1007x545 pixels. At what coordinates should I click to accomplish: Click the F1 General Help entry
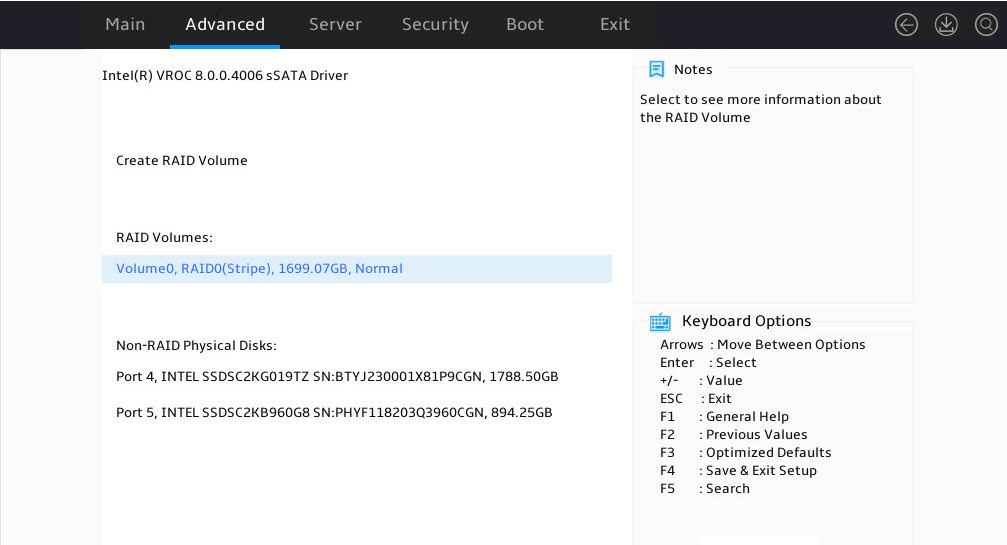[x=724, y=417]
